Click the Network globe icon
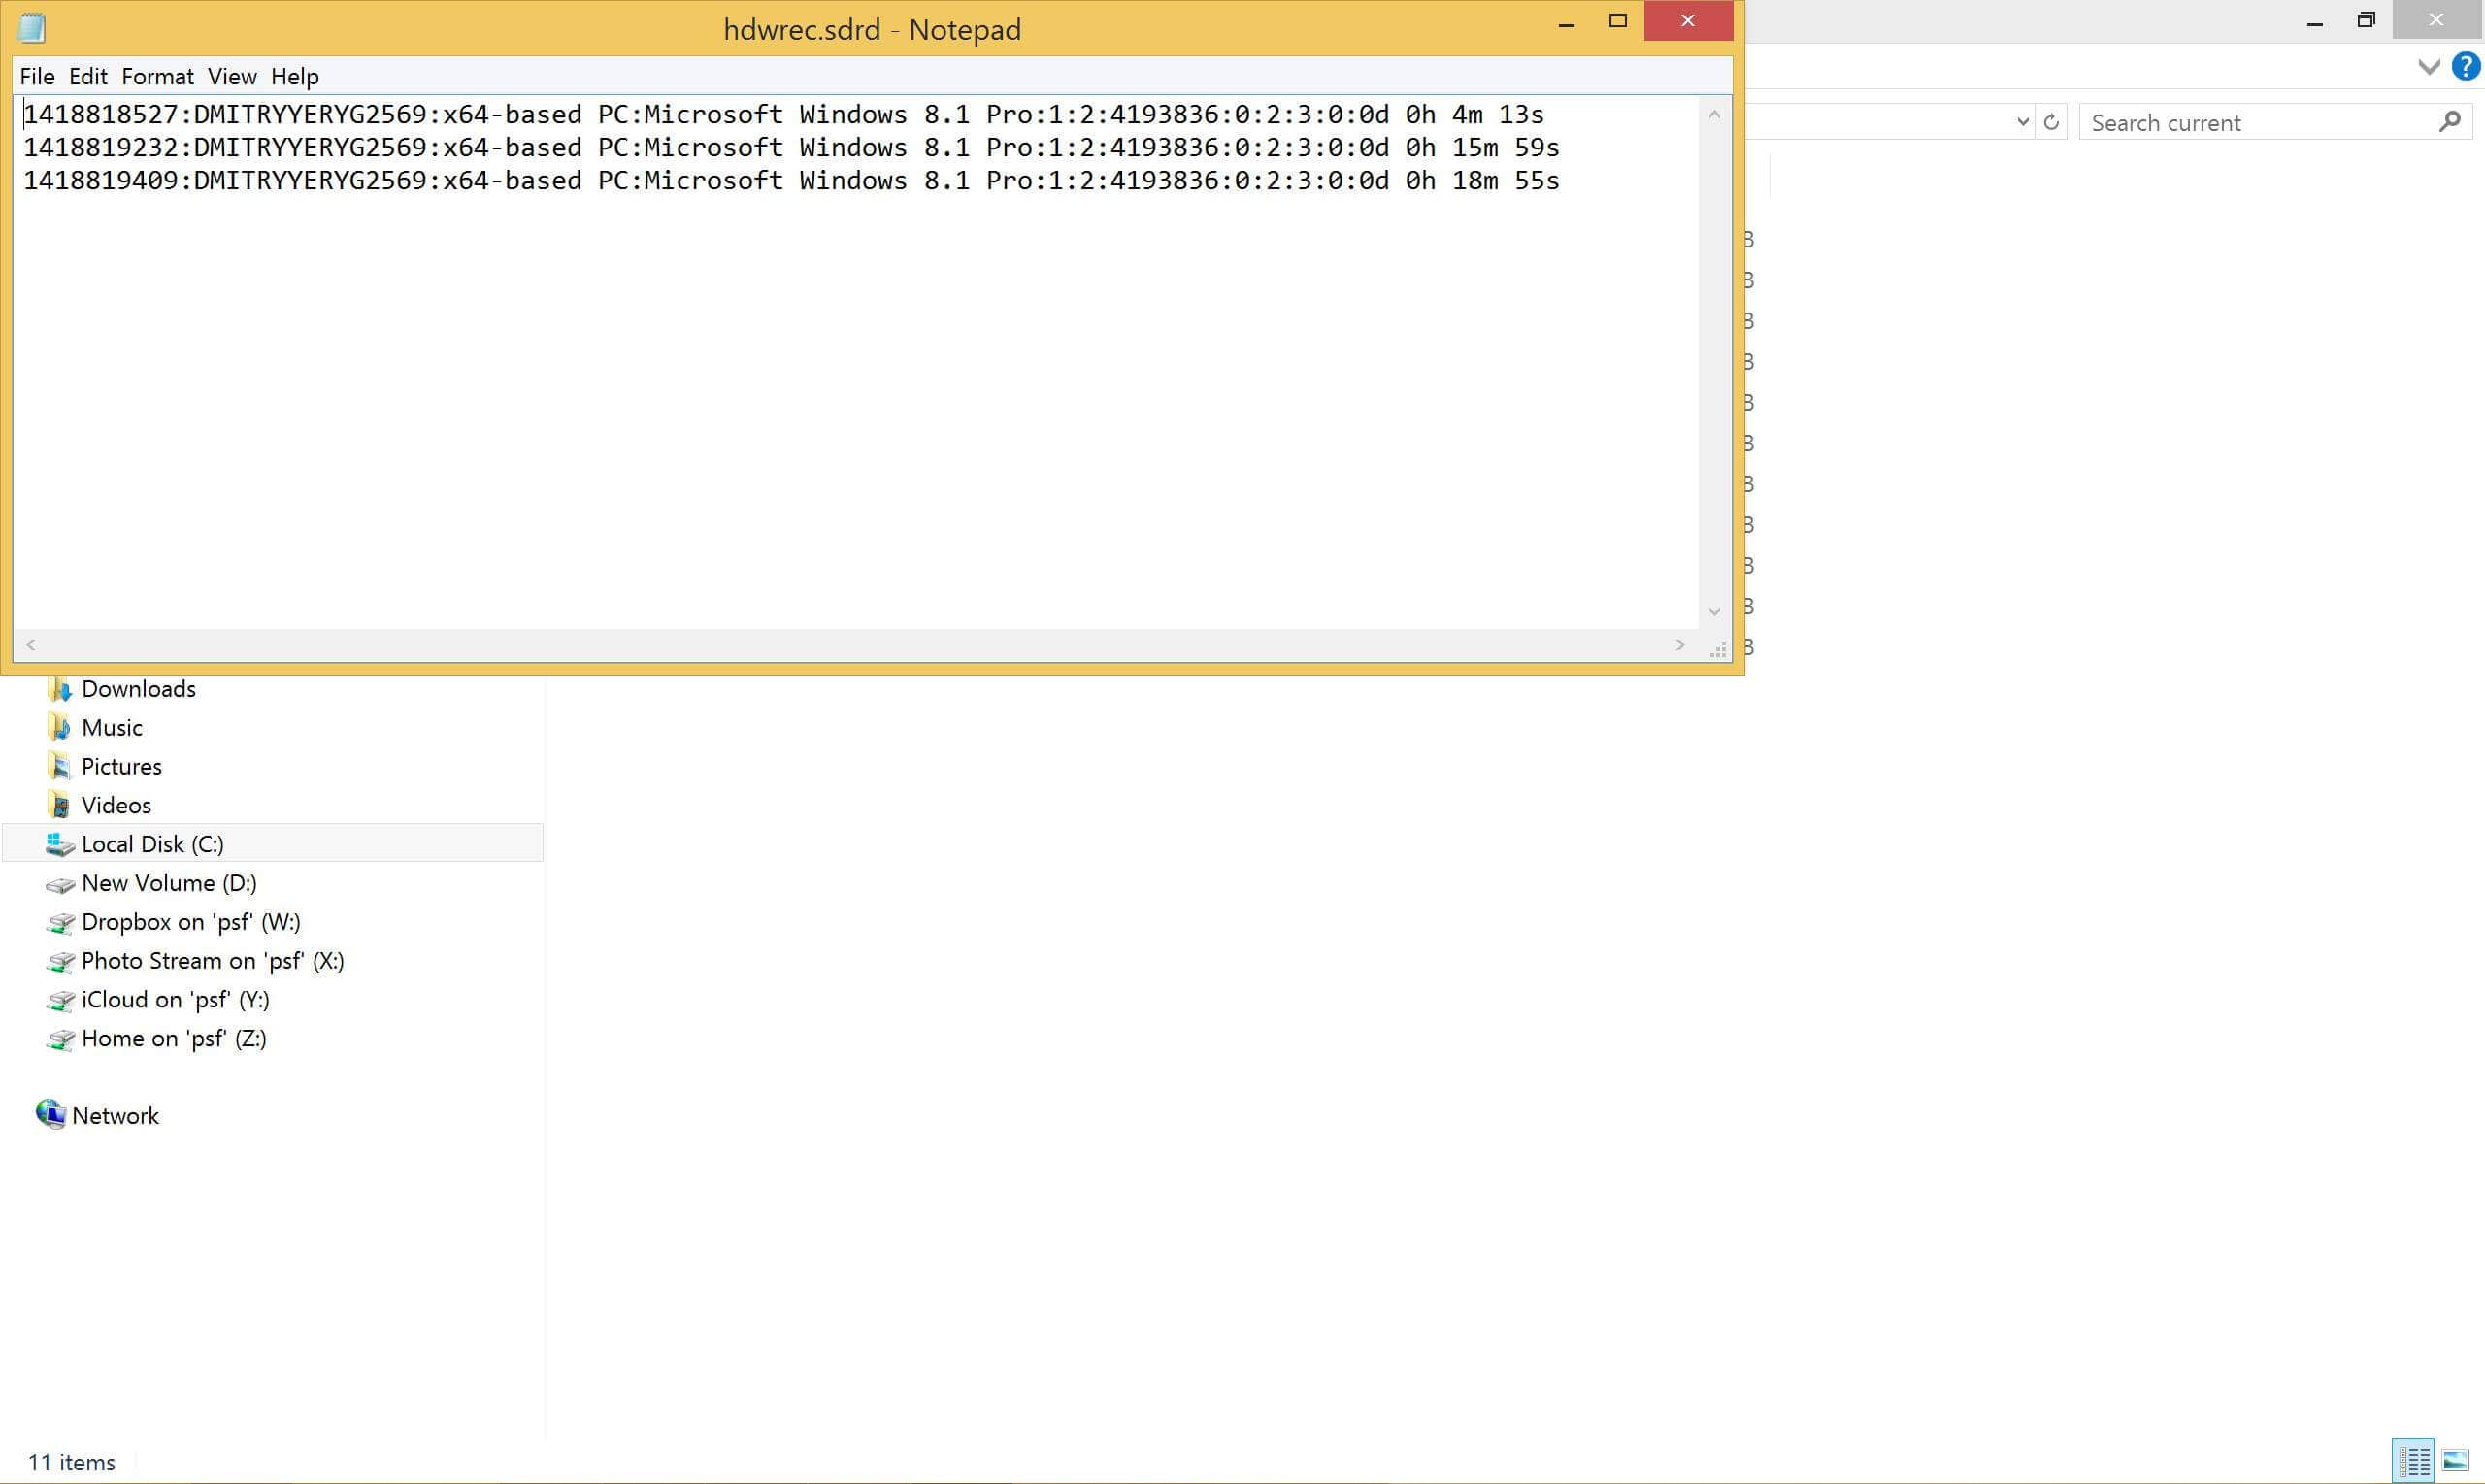Screen dimensions: 2485x1484 click(50, 1114)
